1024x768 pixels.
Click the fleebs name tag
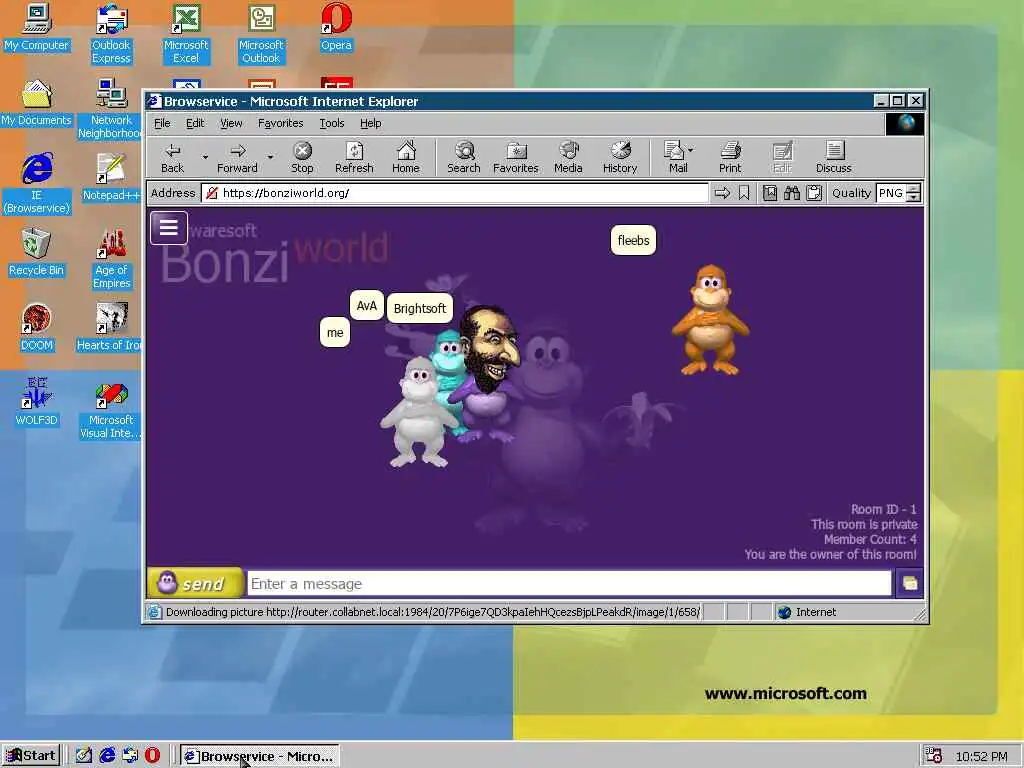[633, 240]
